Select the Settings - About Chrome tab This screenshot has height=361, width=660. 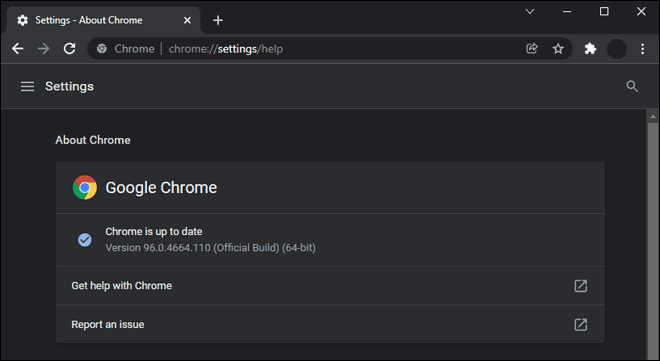point(103,20)
